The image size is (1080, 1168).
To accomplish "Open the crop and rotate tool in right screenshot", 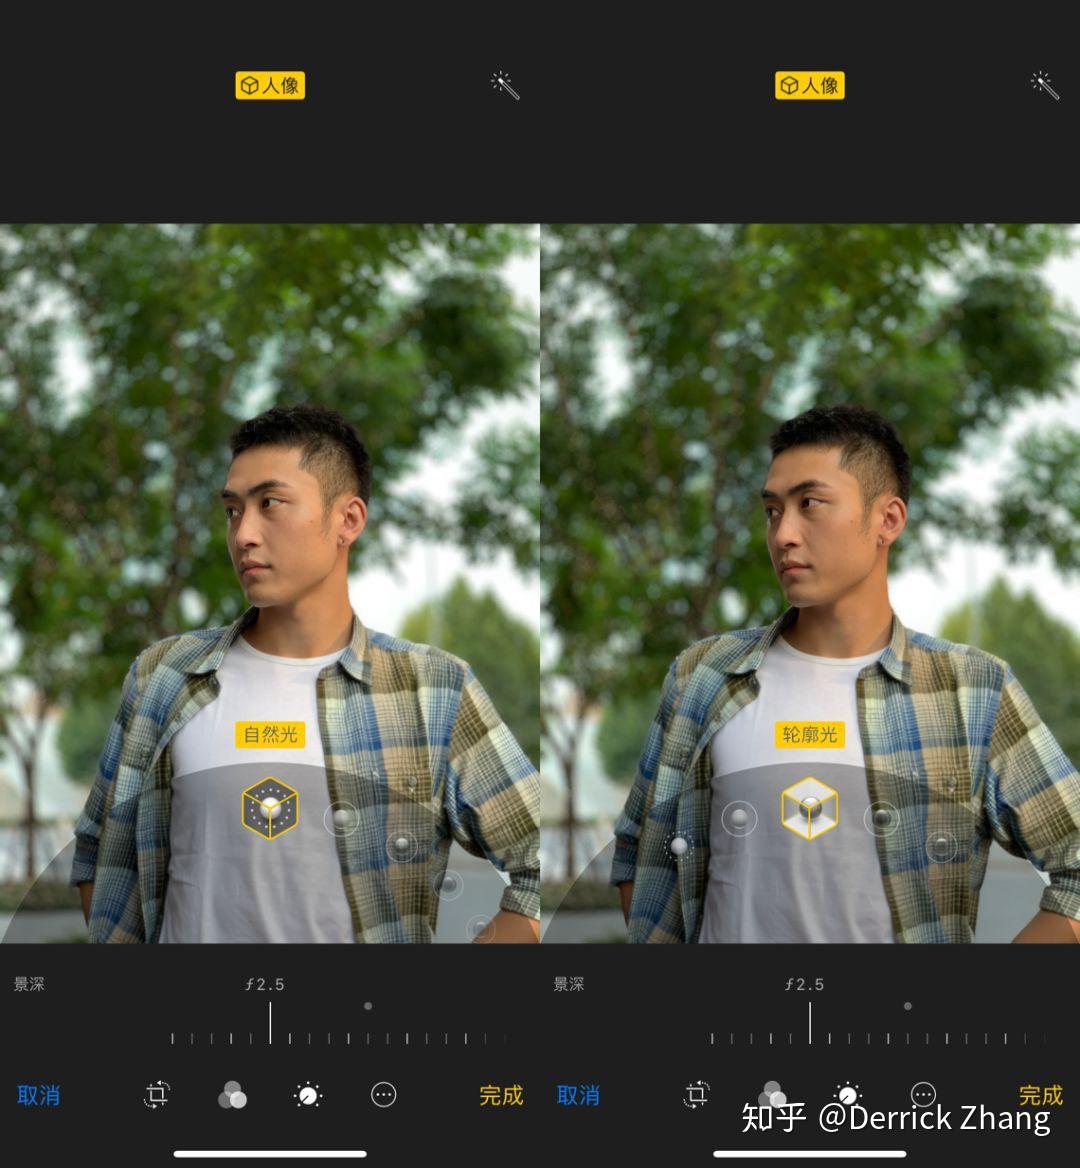I will pos(697,1095).
